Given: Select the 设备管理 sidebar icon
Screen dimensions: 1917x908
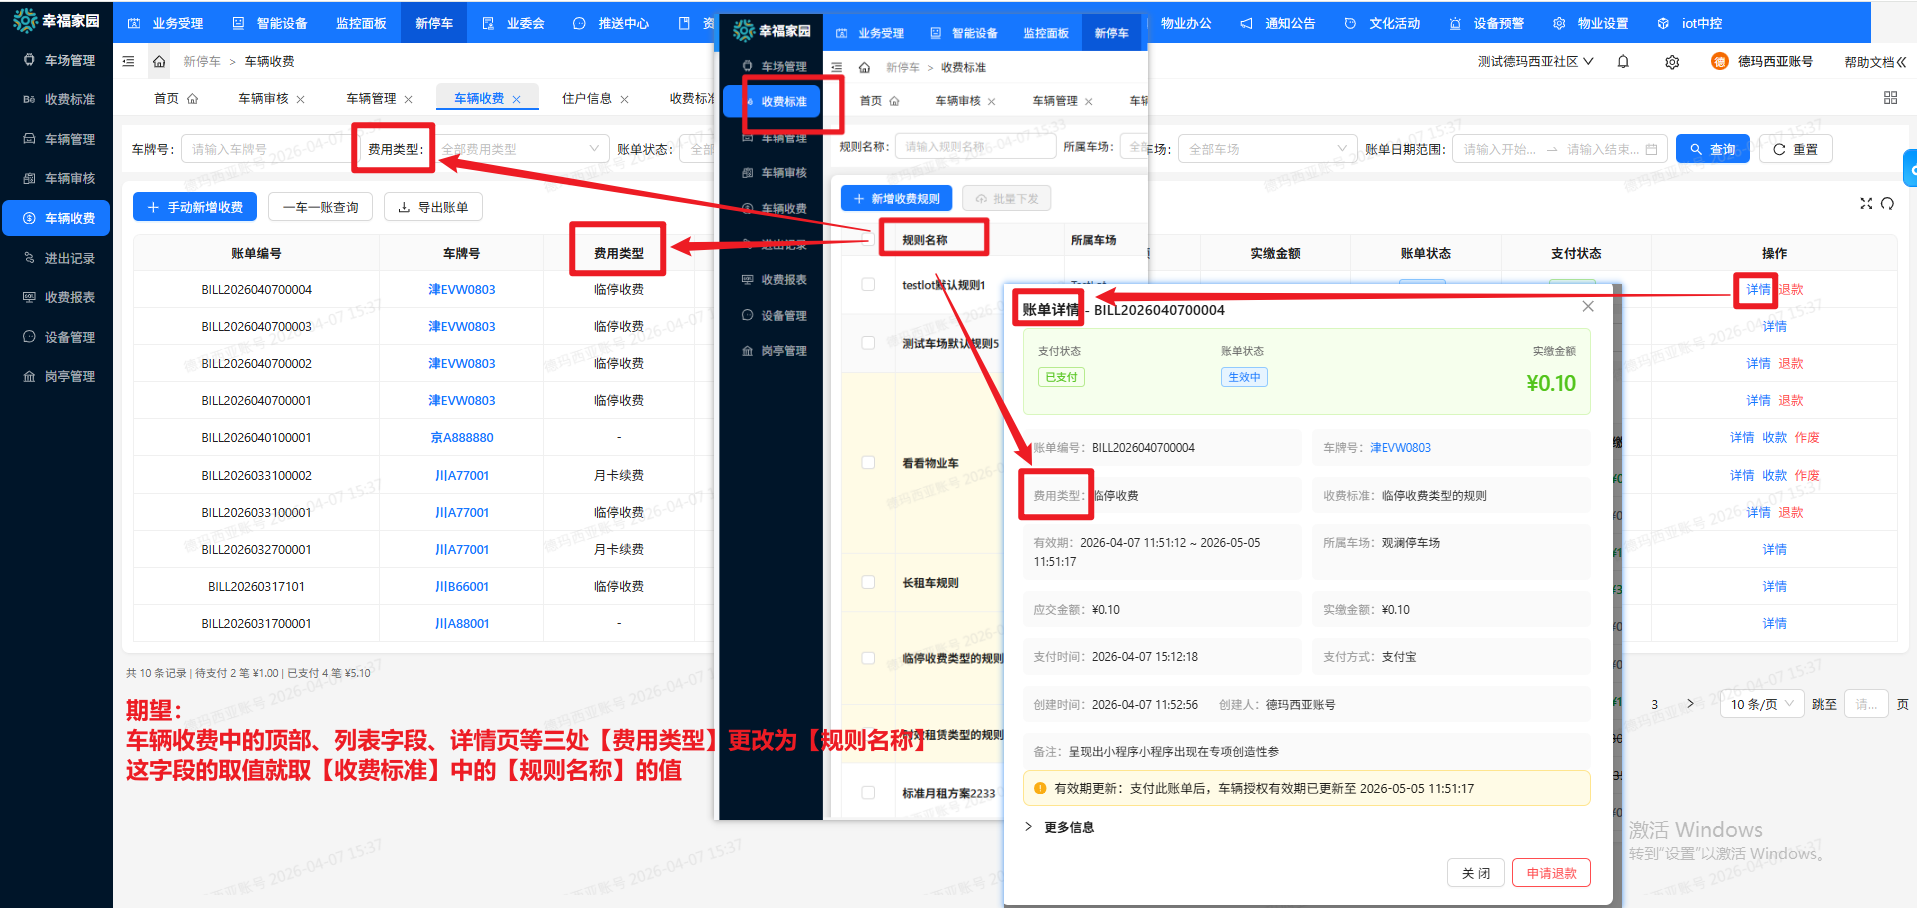Looking at the screenshot, I should [55, 336].
